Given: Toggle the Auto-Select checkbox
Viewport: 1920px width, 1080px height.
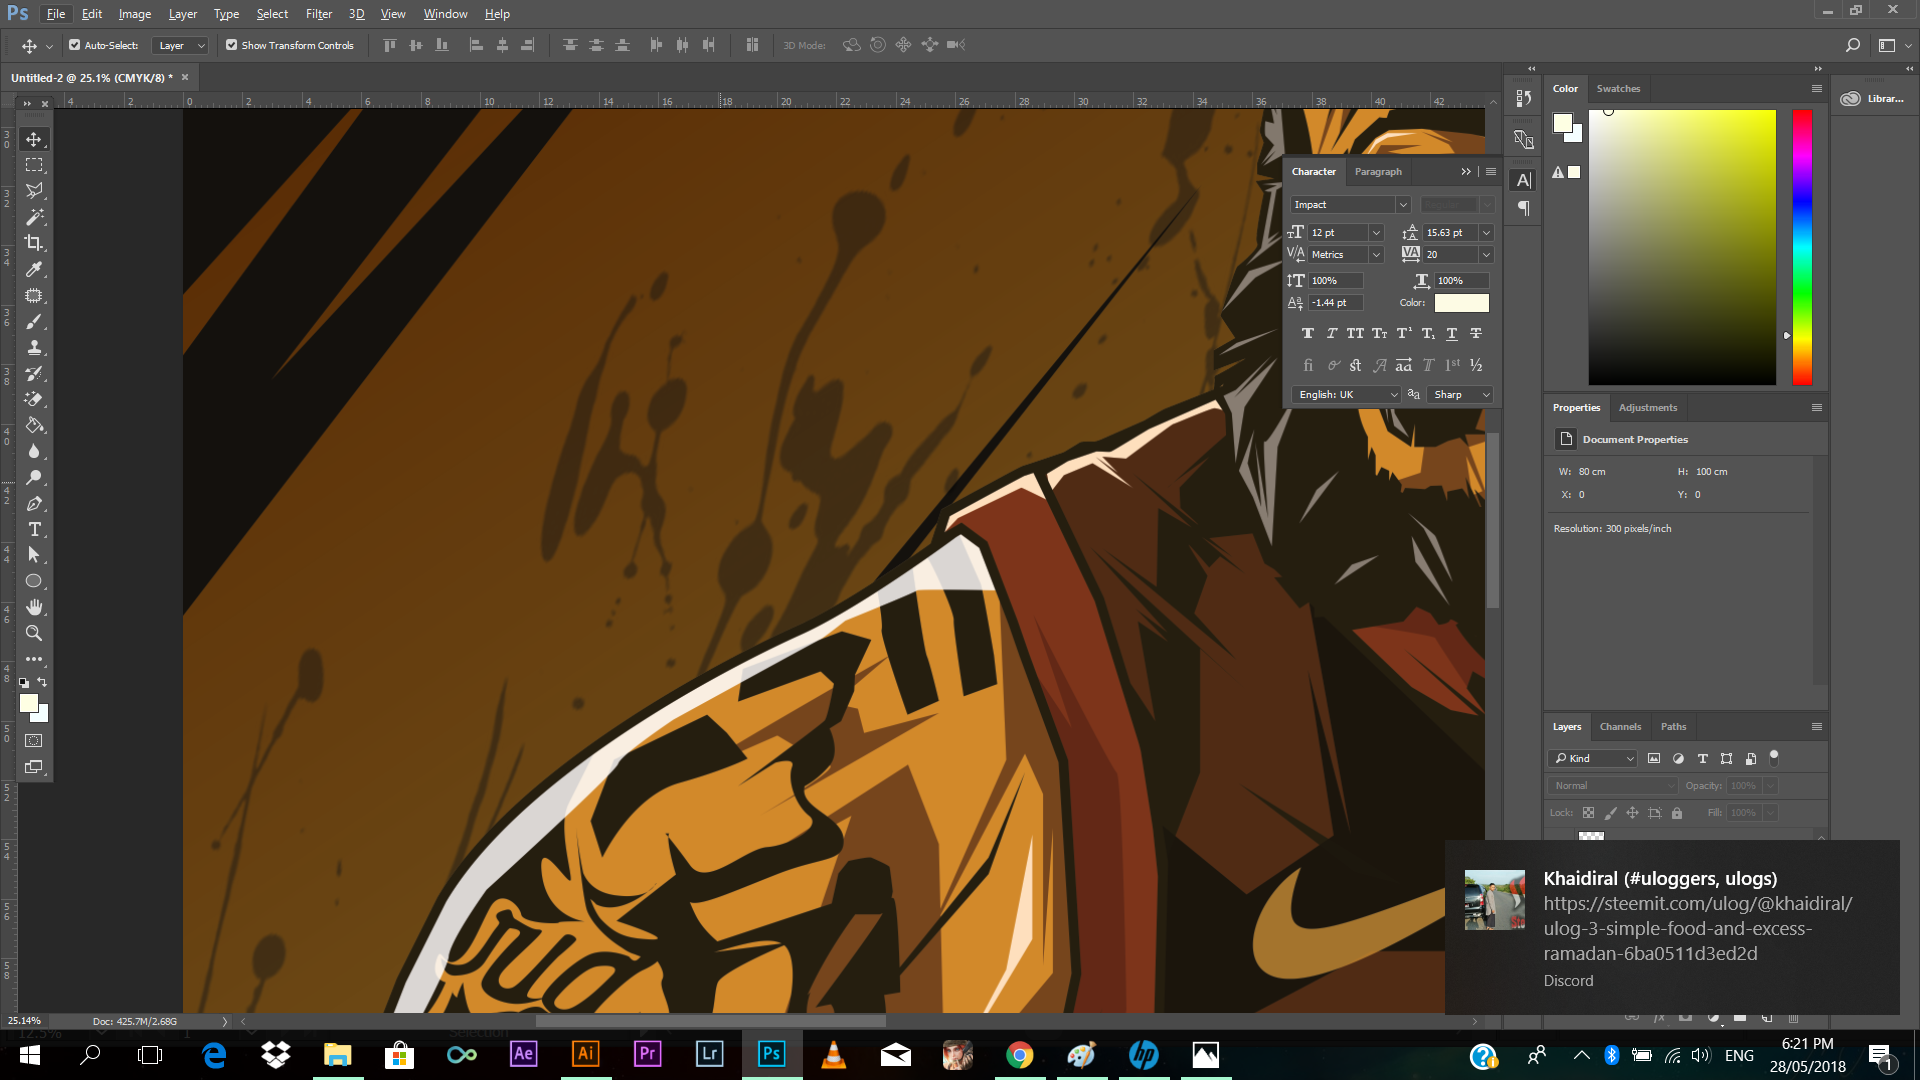Looking at the screenshot, I should 74,45.
